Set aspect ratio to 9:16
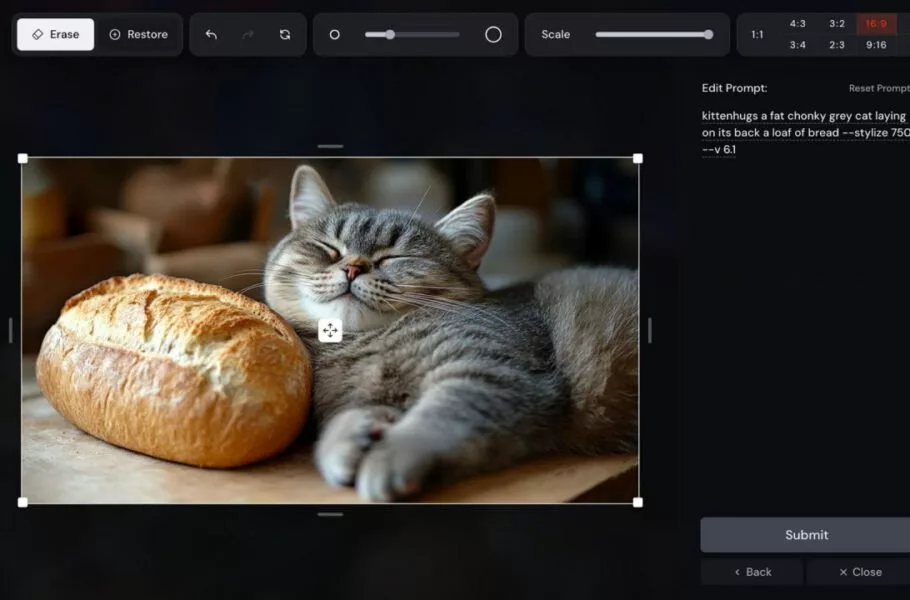This screenshot has width=910, height=600. (876, 45)
